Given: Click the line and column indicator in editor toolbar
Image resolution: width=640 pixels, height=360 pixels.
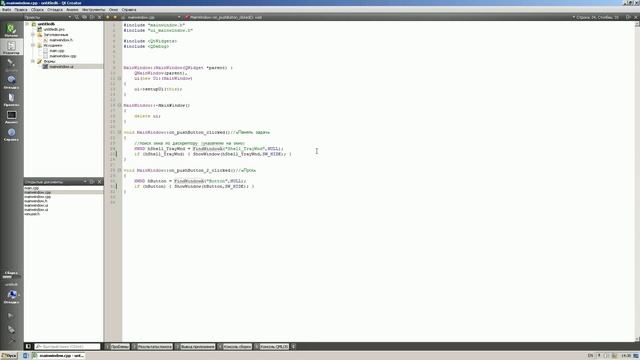Looking at the screenshot, I should (597, 17).
